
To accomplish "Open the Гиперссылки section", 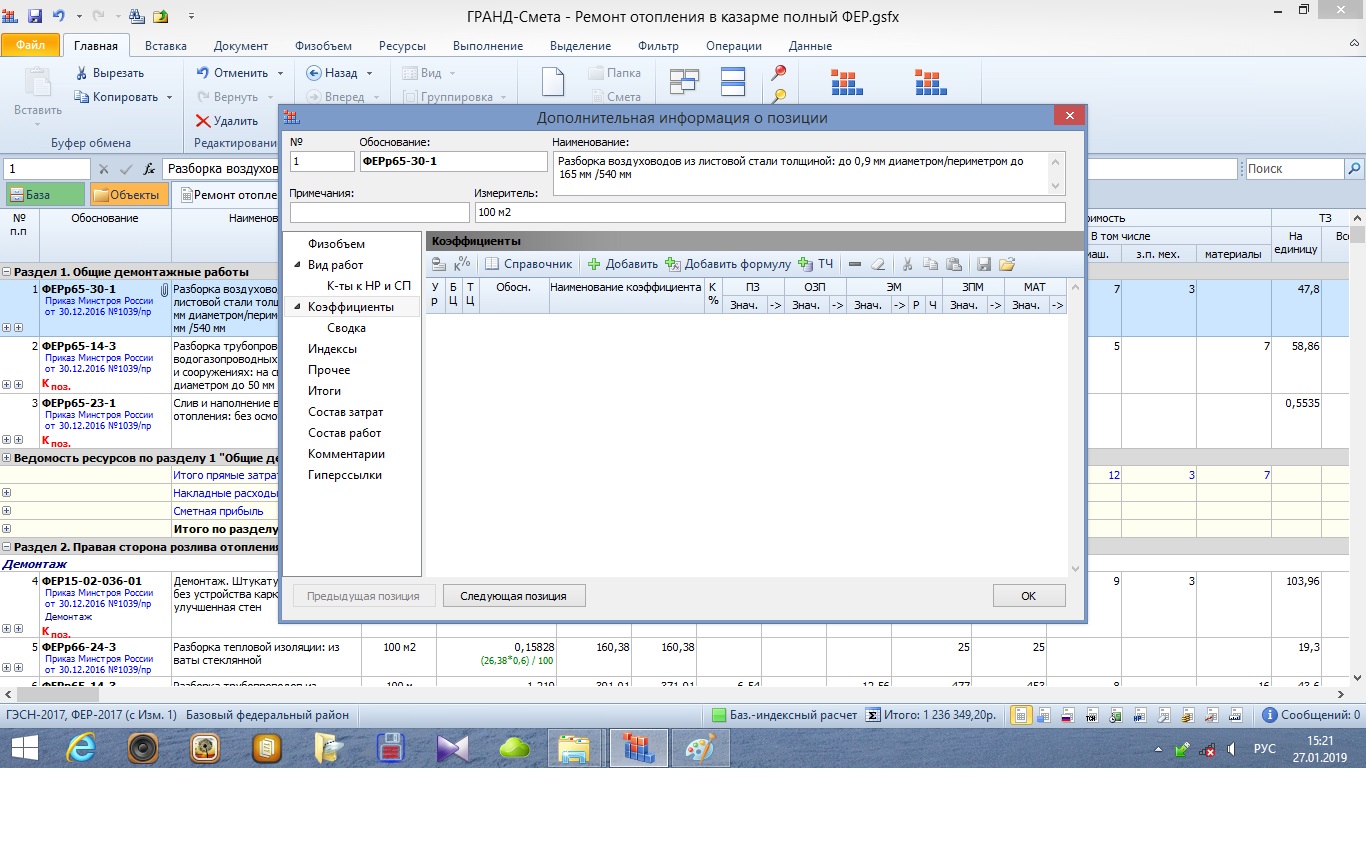I will click(345, 475).
